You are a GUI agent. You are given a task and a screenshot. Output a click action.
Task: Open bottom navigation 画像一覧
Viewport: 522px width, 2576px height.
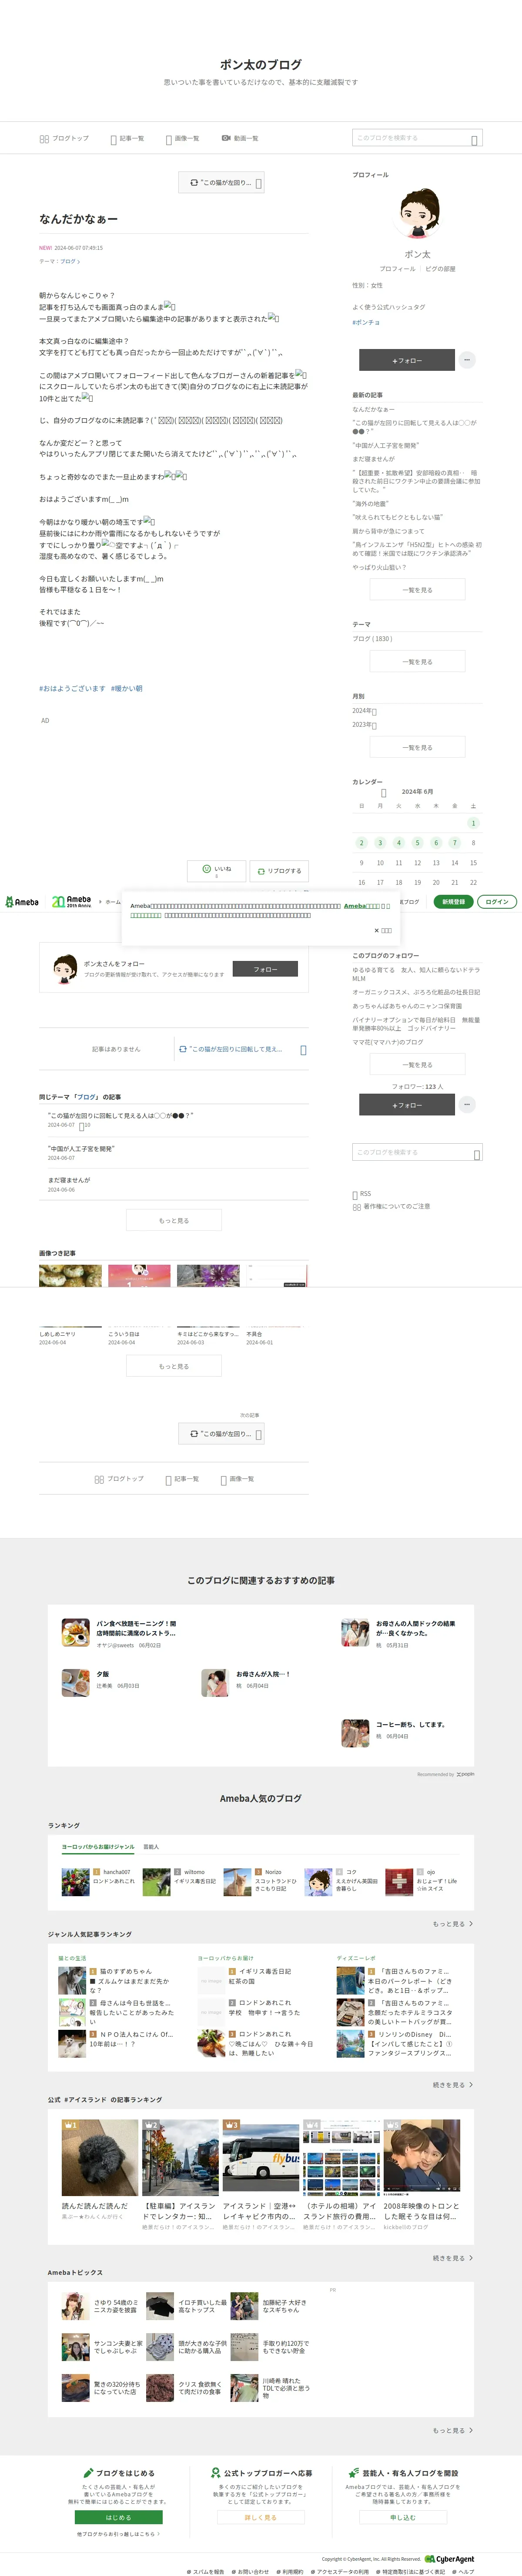point(237,1479)
